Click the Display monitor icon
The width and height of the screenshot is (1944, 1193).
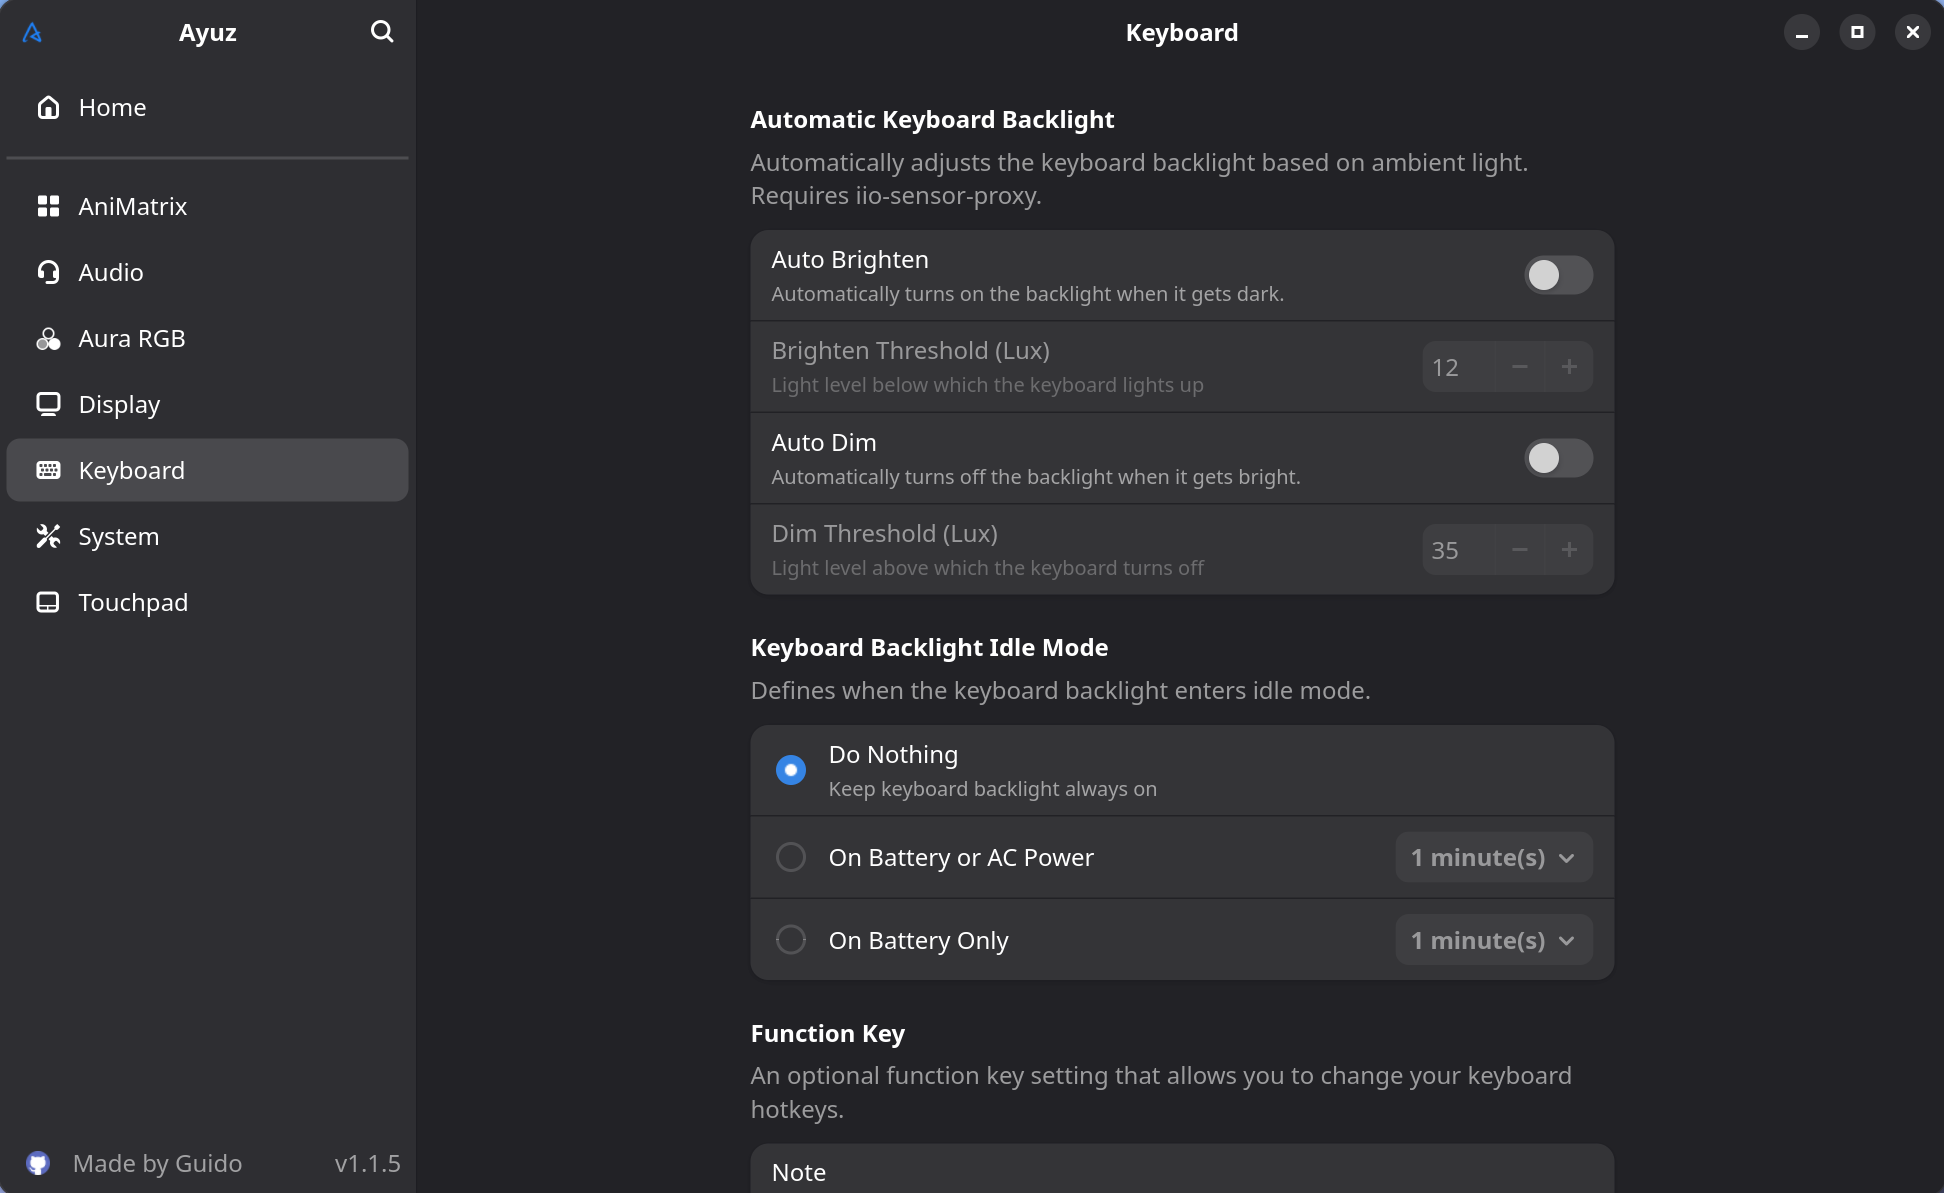(x=48, y=404)
